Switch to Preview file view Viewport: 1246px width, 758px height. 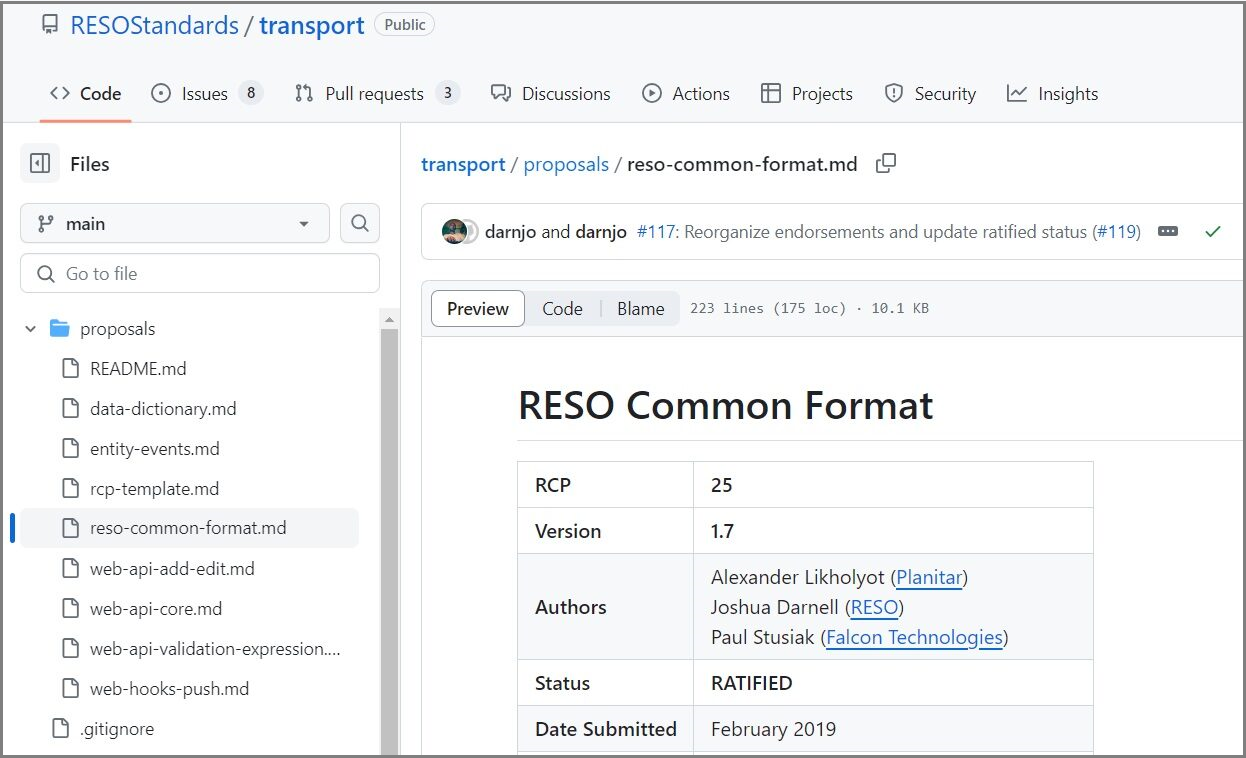pyautogui.click(x=477, y=309)
